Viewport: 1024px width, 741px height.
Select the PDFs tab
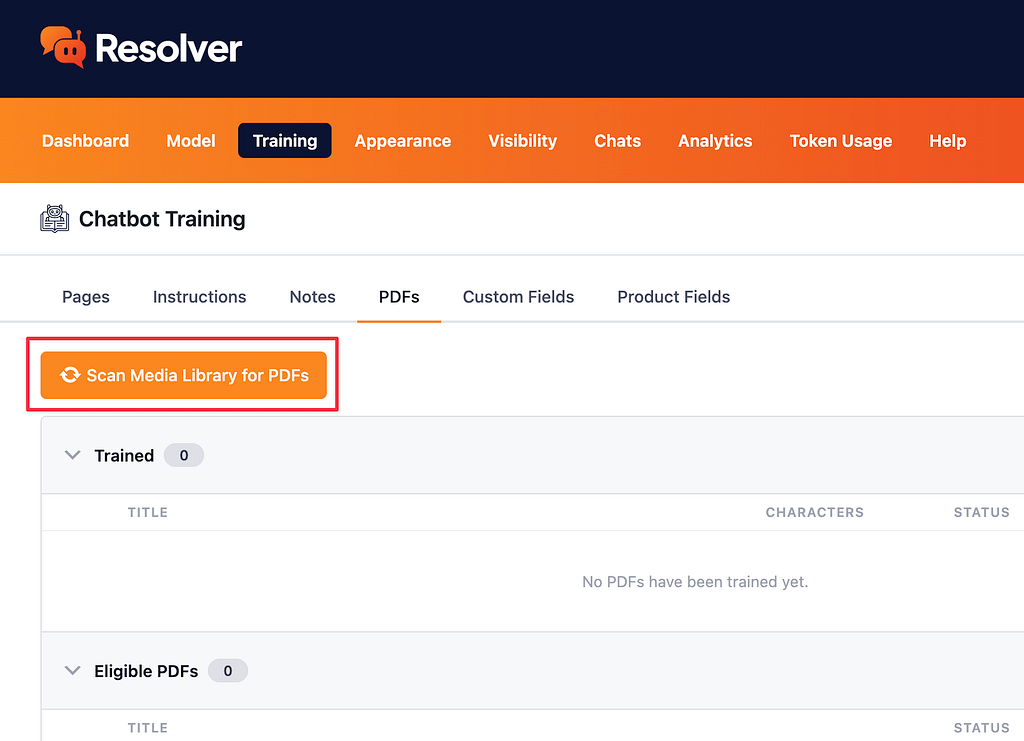399,297
